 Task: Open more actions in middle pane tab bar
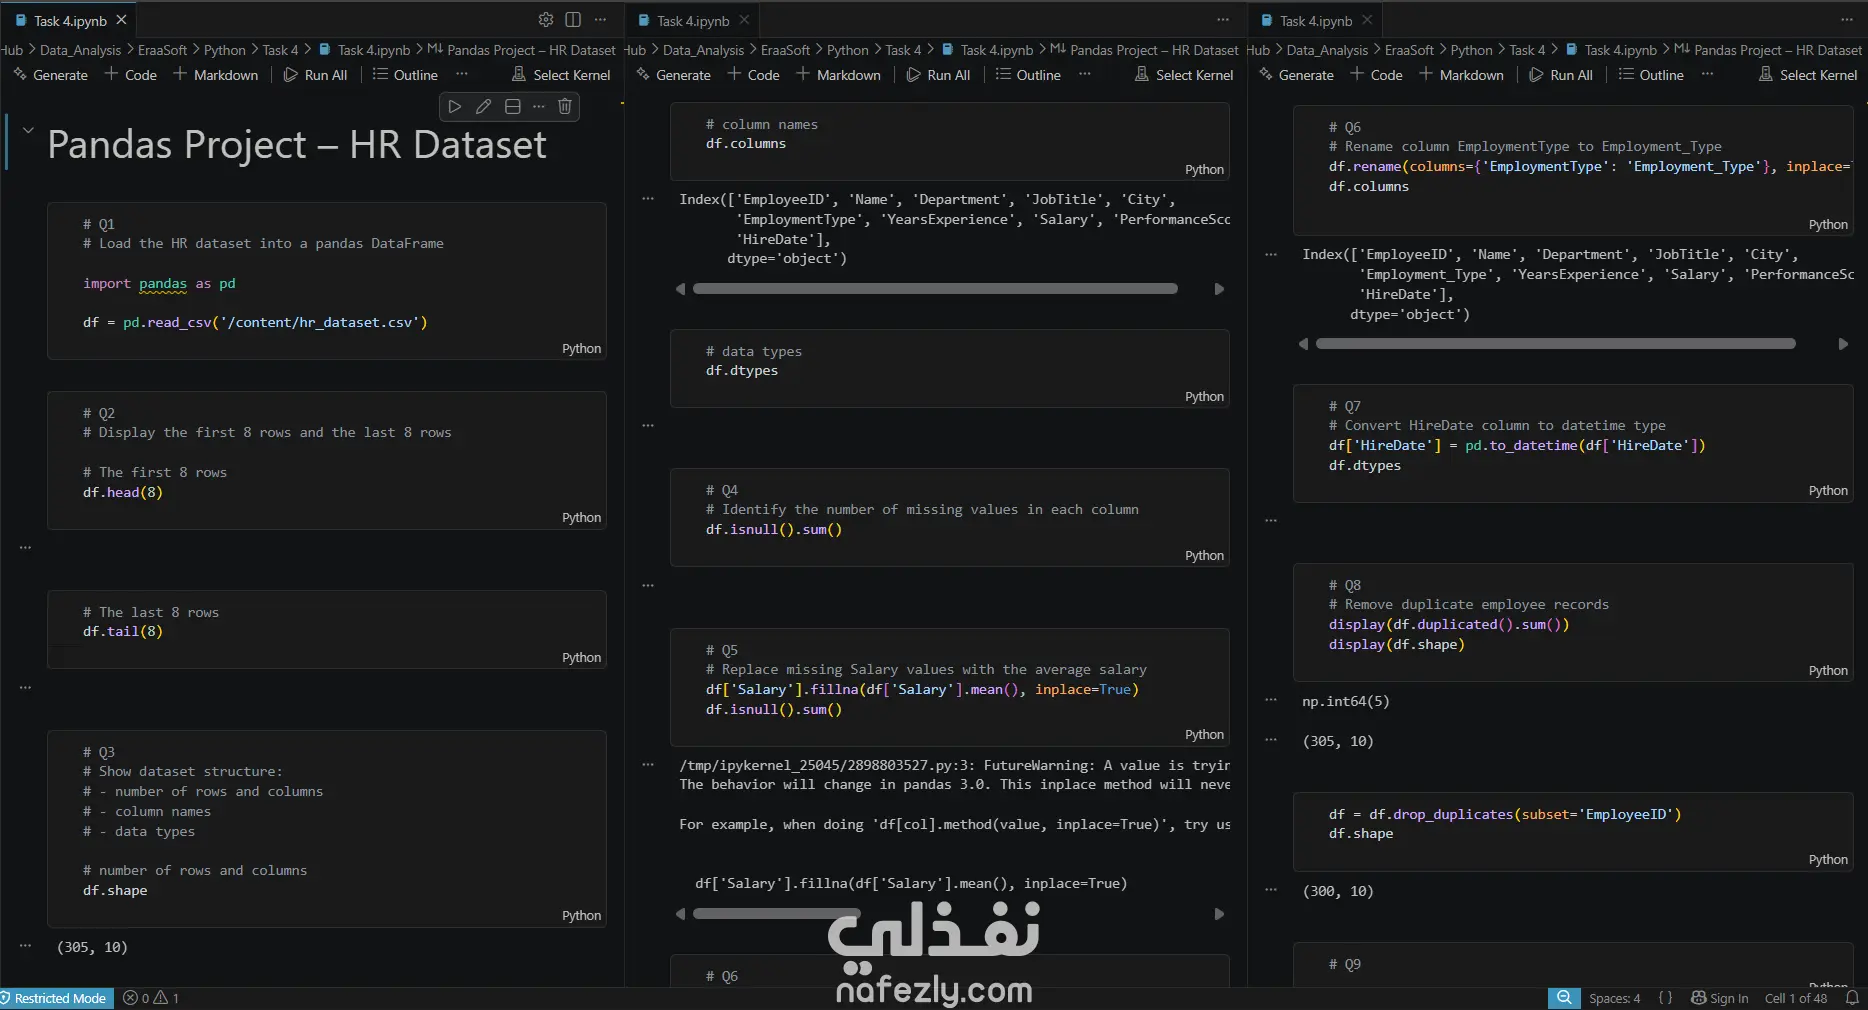pos(1223,19)
